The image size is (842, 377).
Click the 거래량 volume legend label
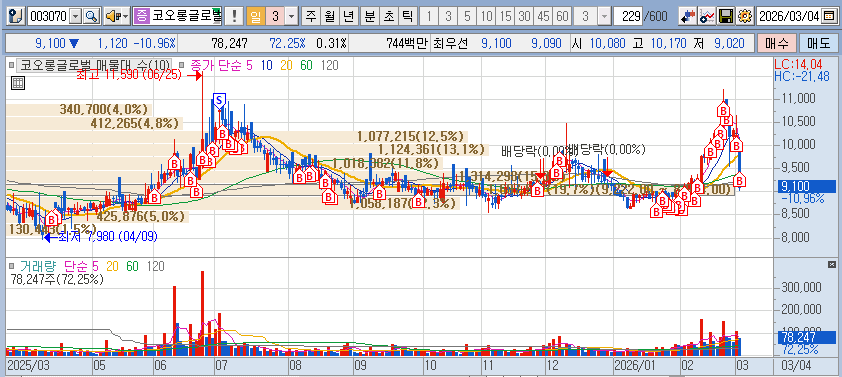pos(38,266)
